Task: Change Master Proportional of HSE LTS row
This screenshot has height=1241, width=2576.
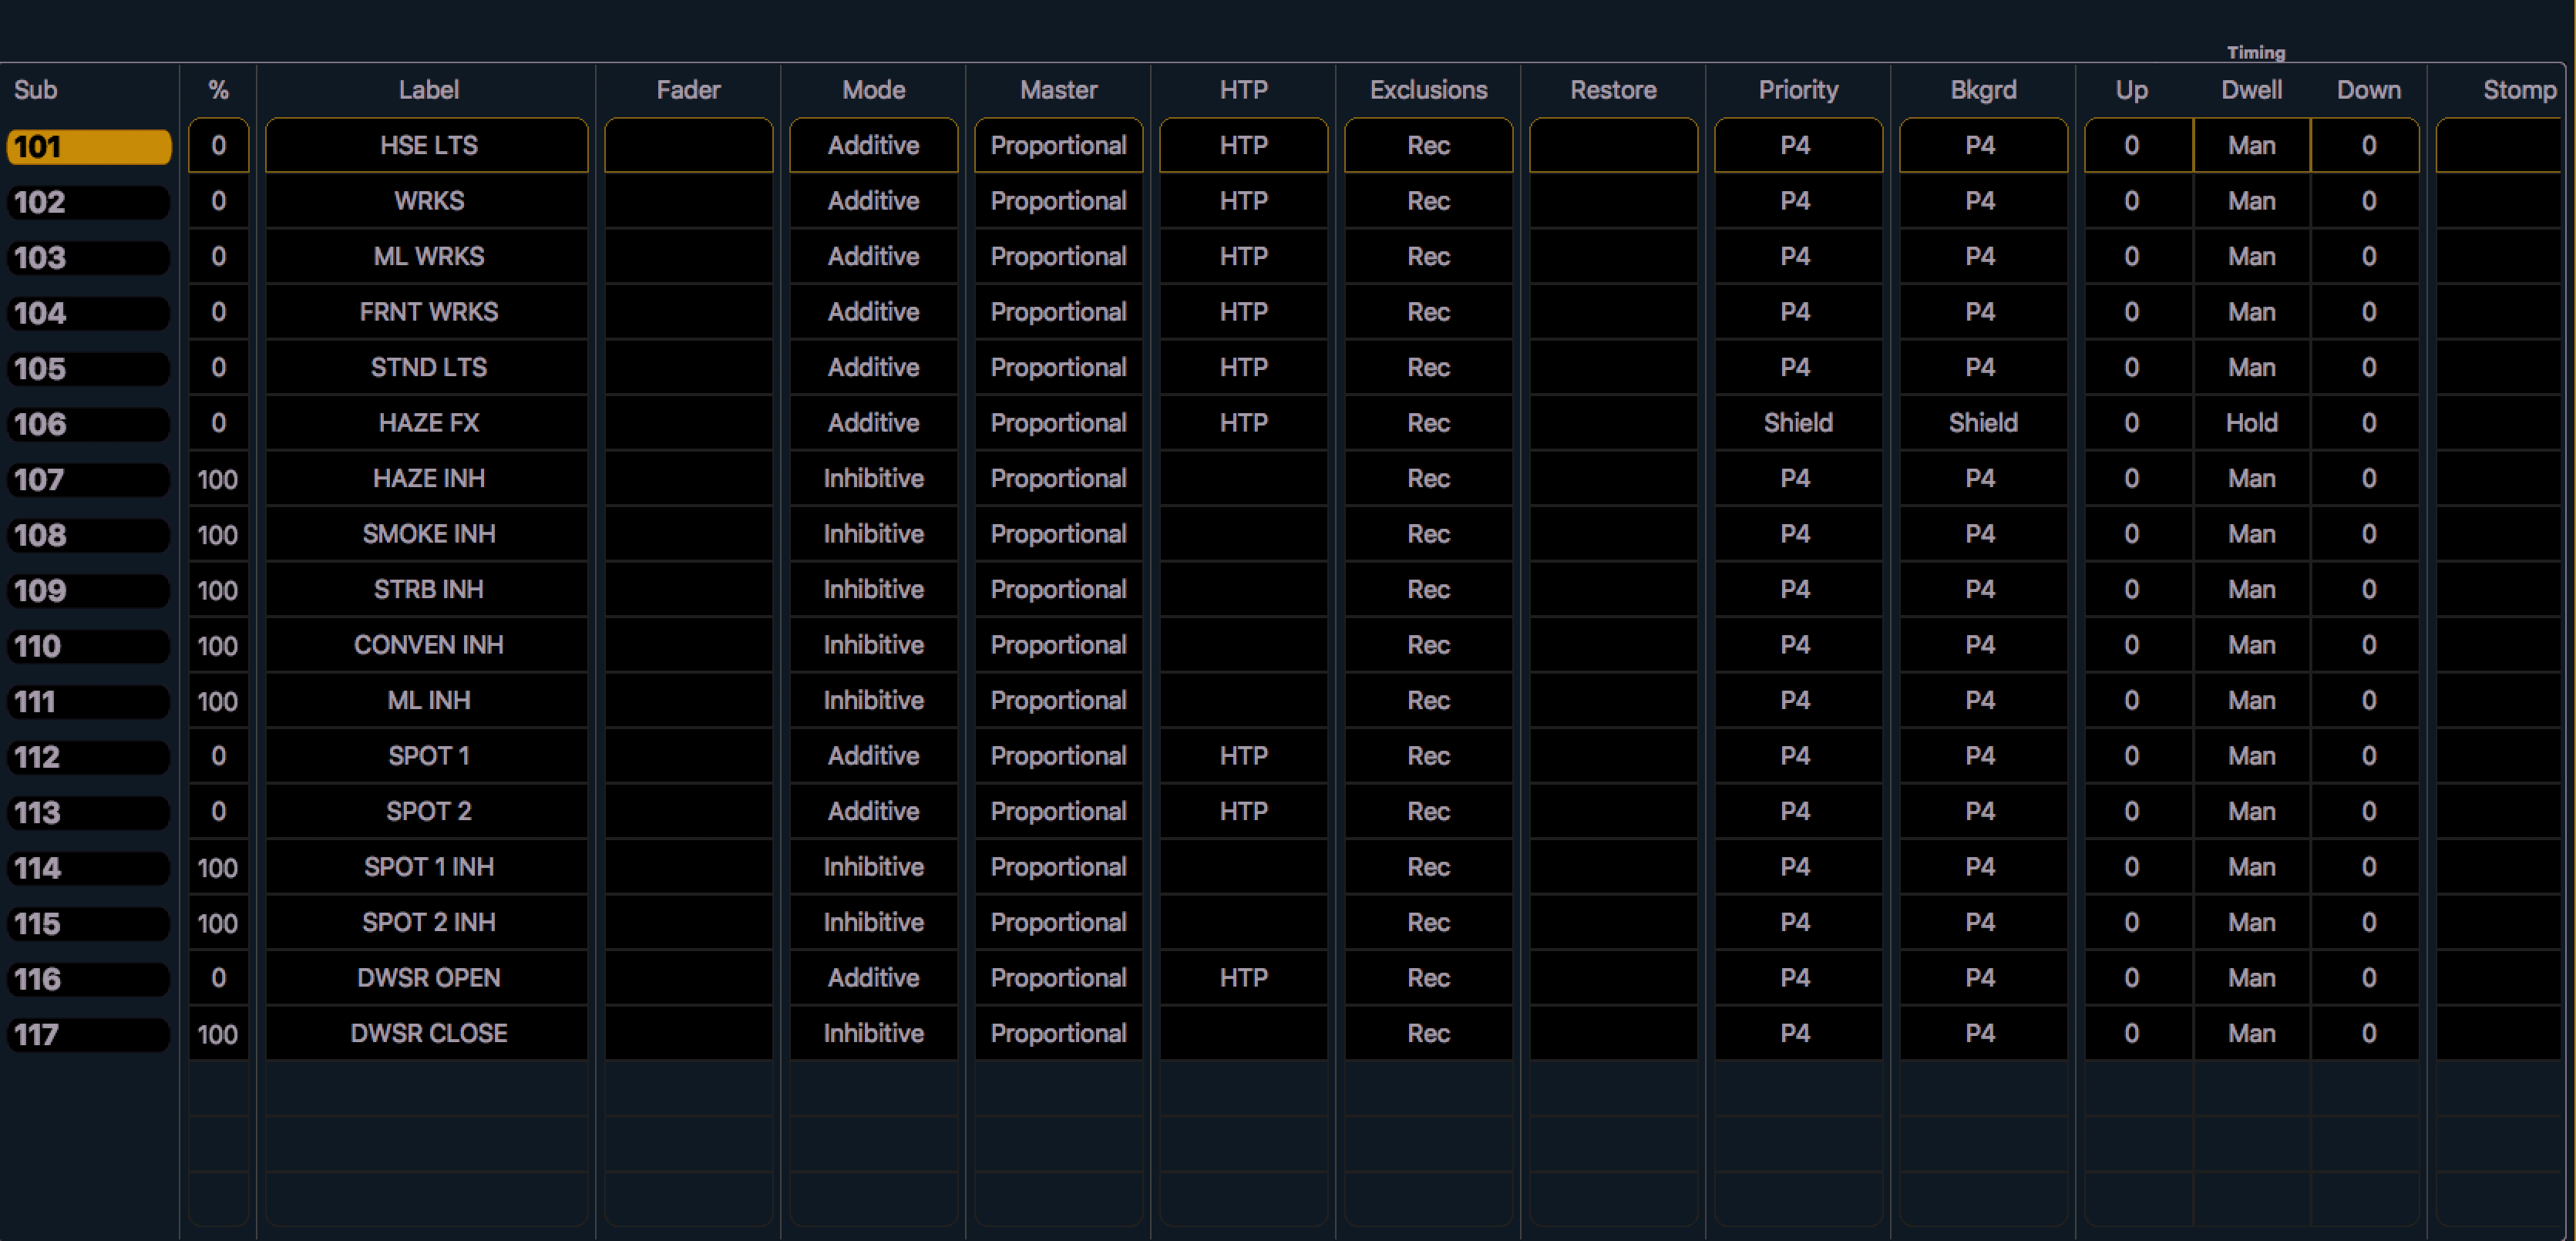Action: tap(1058, 146)
